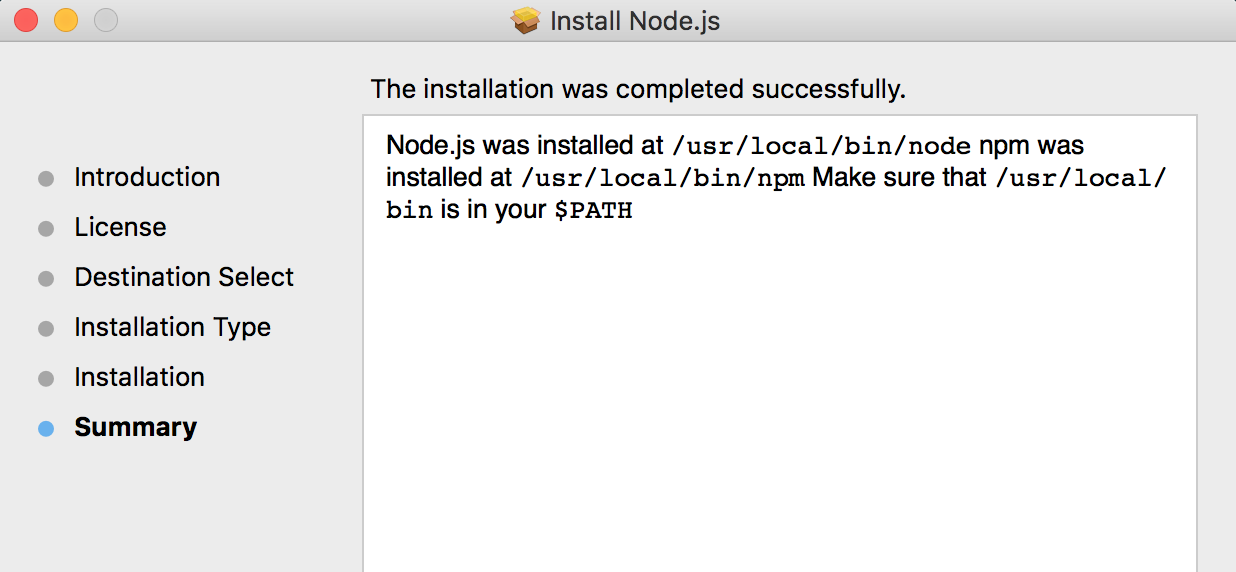The image size is (1236, 572).
Task: Click the gray bullet beside Destination Select
Action: 46,279
